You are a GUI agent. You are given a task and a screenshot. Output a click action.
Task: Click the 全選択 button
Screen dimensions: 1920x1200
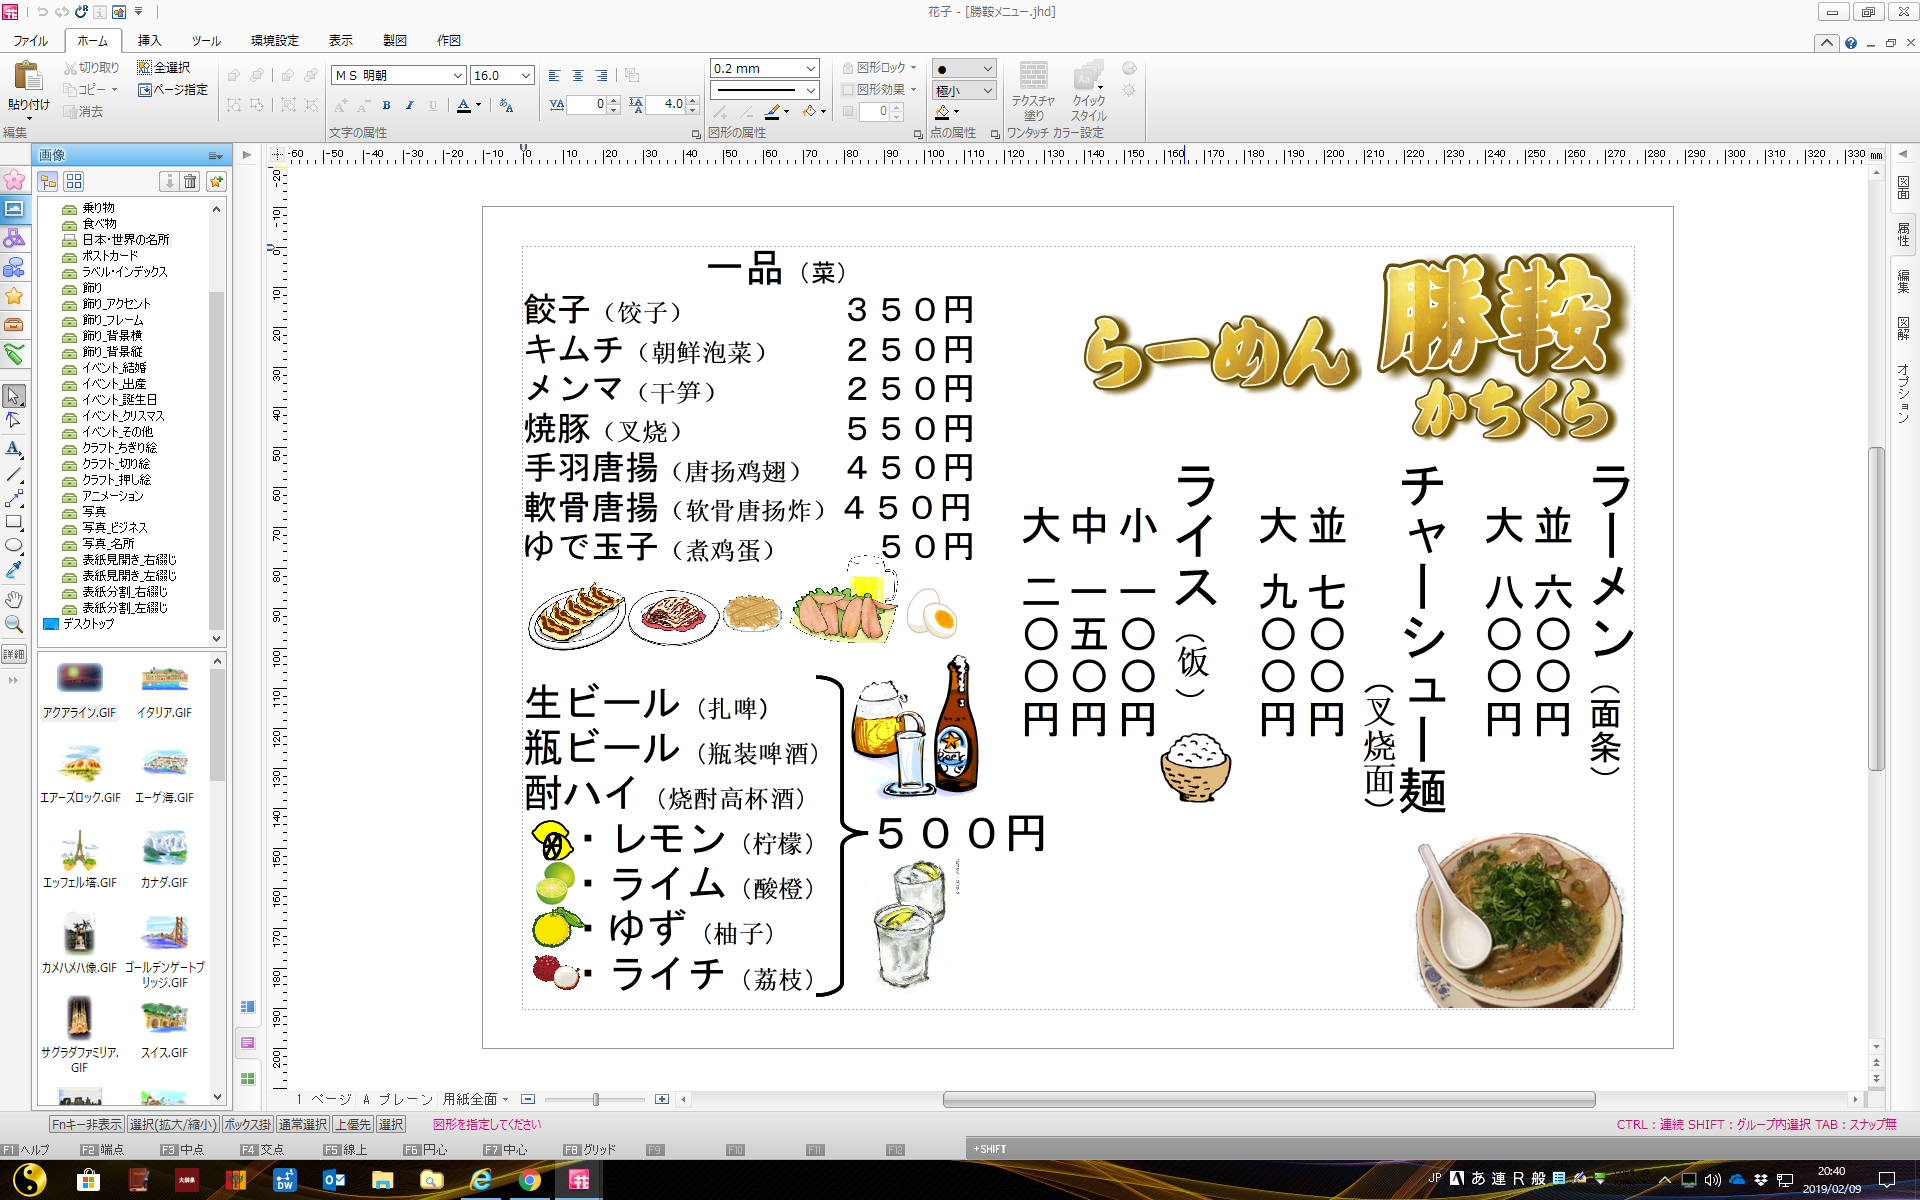coord(164,67)
